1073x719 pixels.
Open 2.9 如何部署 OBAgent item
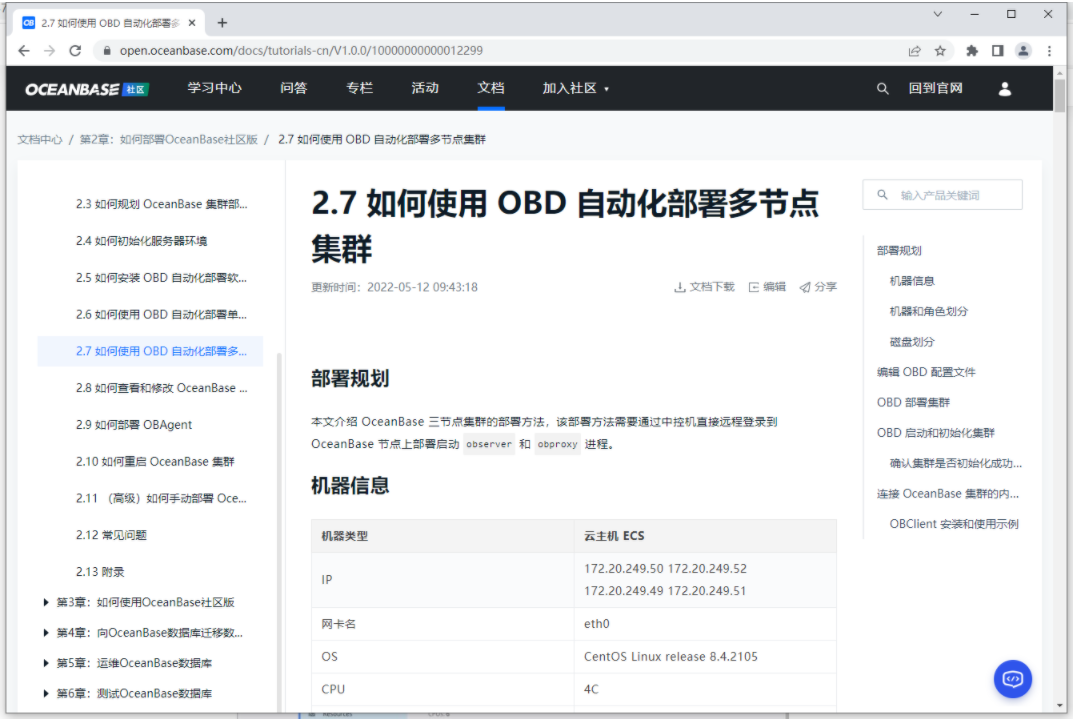[134, 425]
